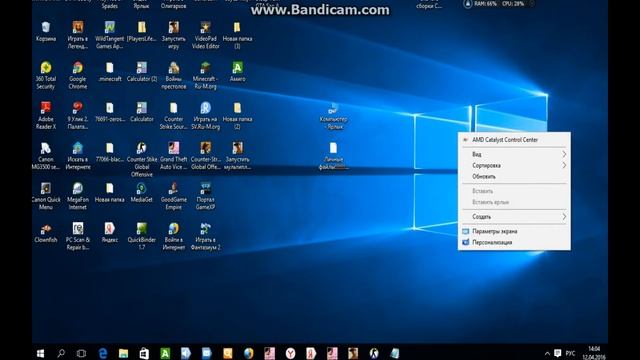This screenshot has height=360, width=640.
Task: Select the Calculator icon in third row
Action: tap(142, 112)
